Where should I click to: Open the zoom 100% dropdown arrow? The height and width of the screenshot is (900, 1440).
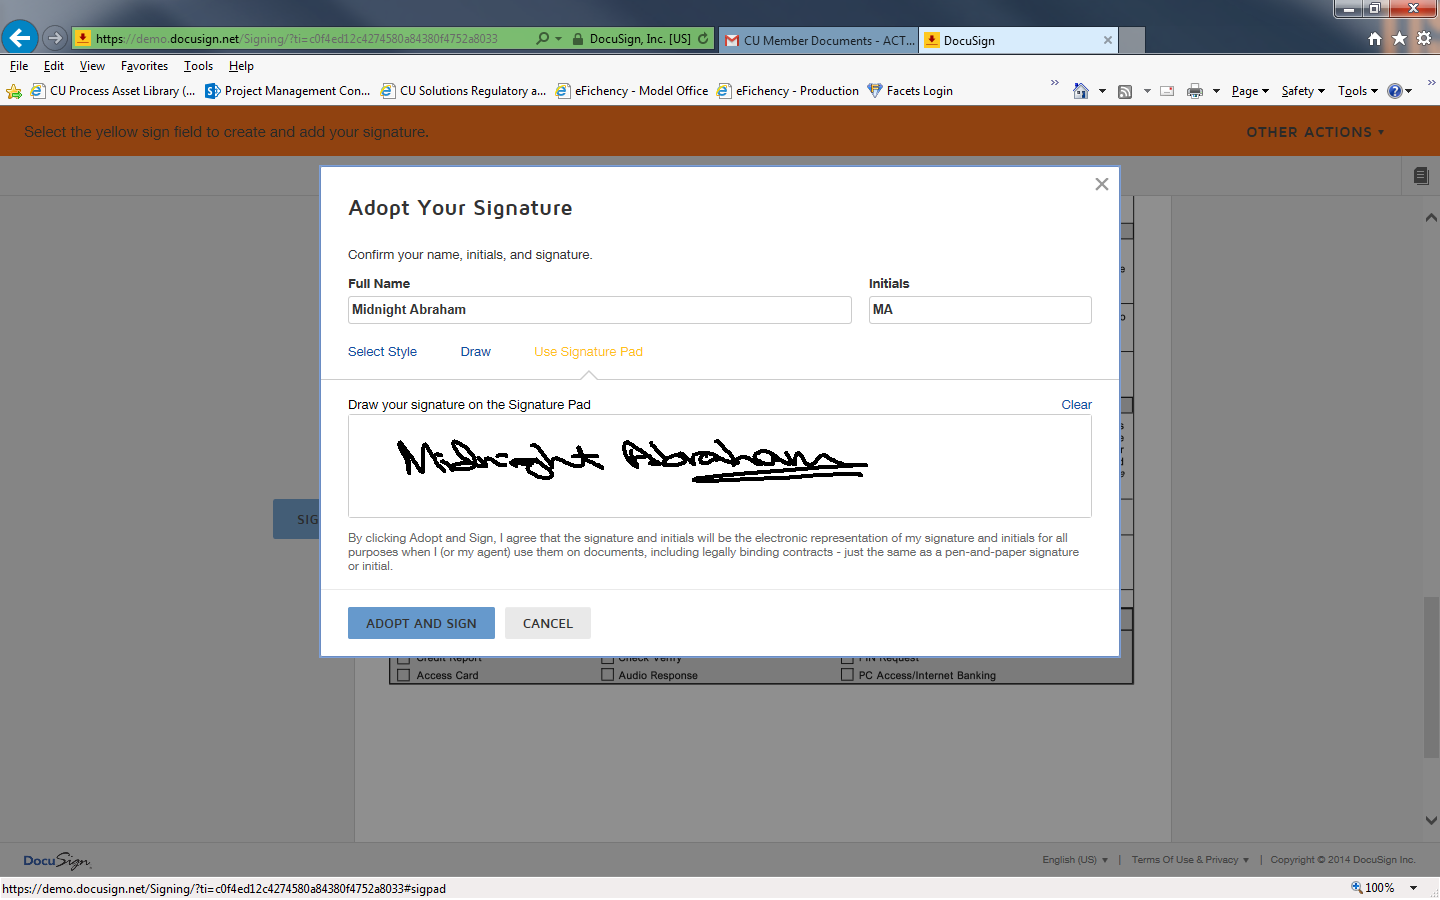pyautogui.click(x=1414, y=888)
